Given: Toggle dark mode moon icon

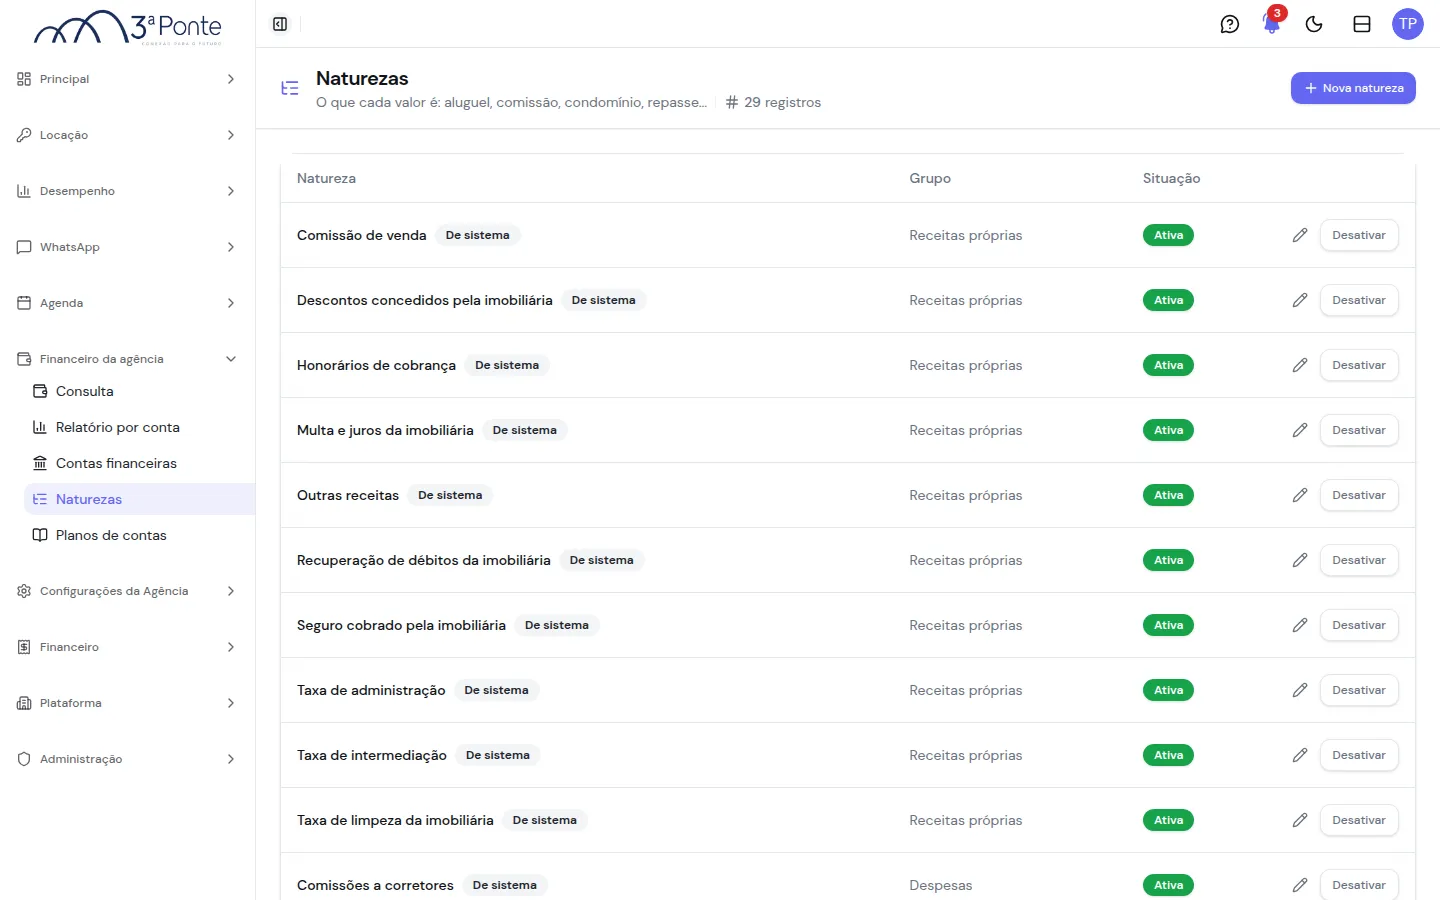Looking at the screenshot, I should [x=1314, y=24].
